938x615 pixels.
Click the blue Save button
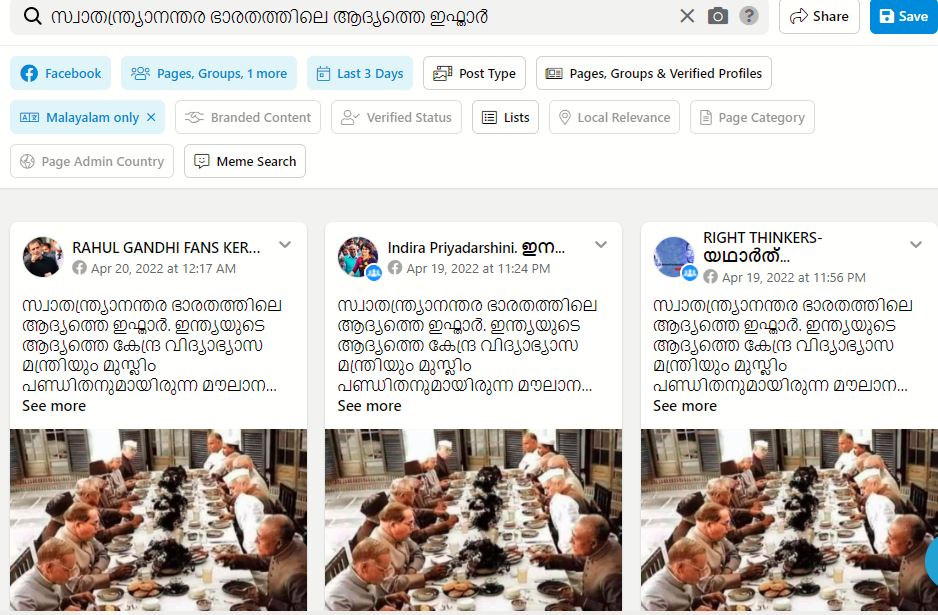(904, 16)
